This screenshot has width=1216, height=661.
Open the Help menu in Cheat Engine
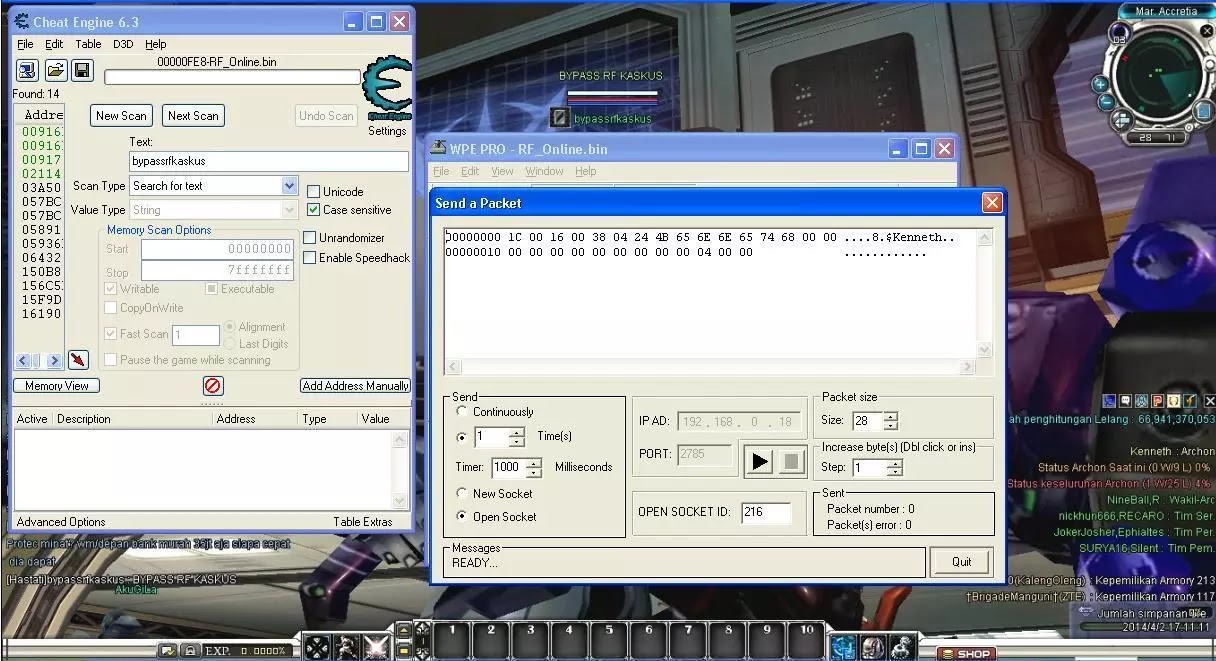pyautogui.click(x=155, y=44)
